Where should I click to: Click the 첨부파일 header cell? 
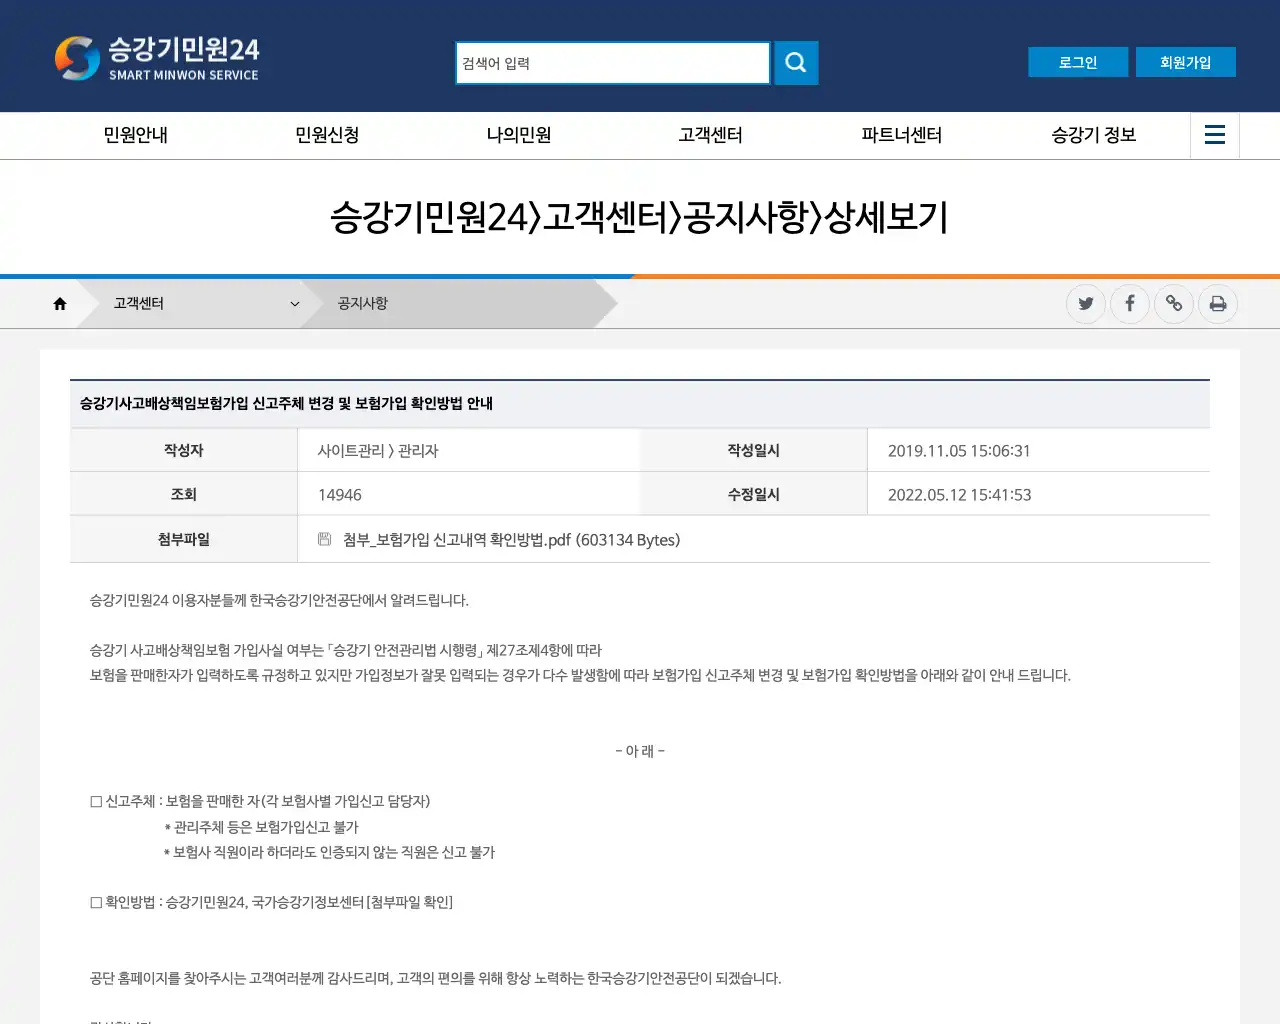(184, 540)
